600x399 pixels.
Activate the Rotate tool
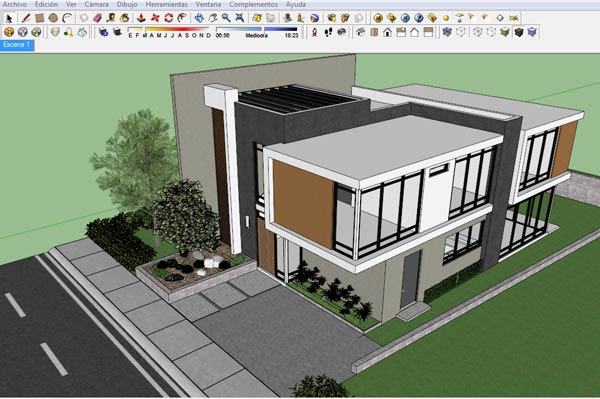coord(169,18)
